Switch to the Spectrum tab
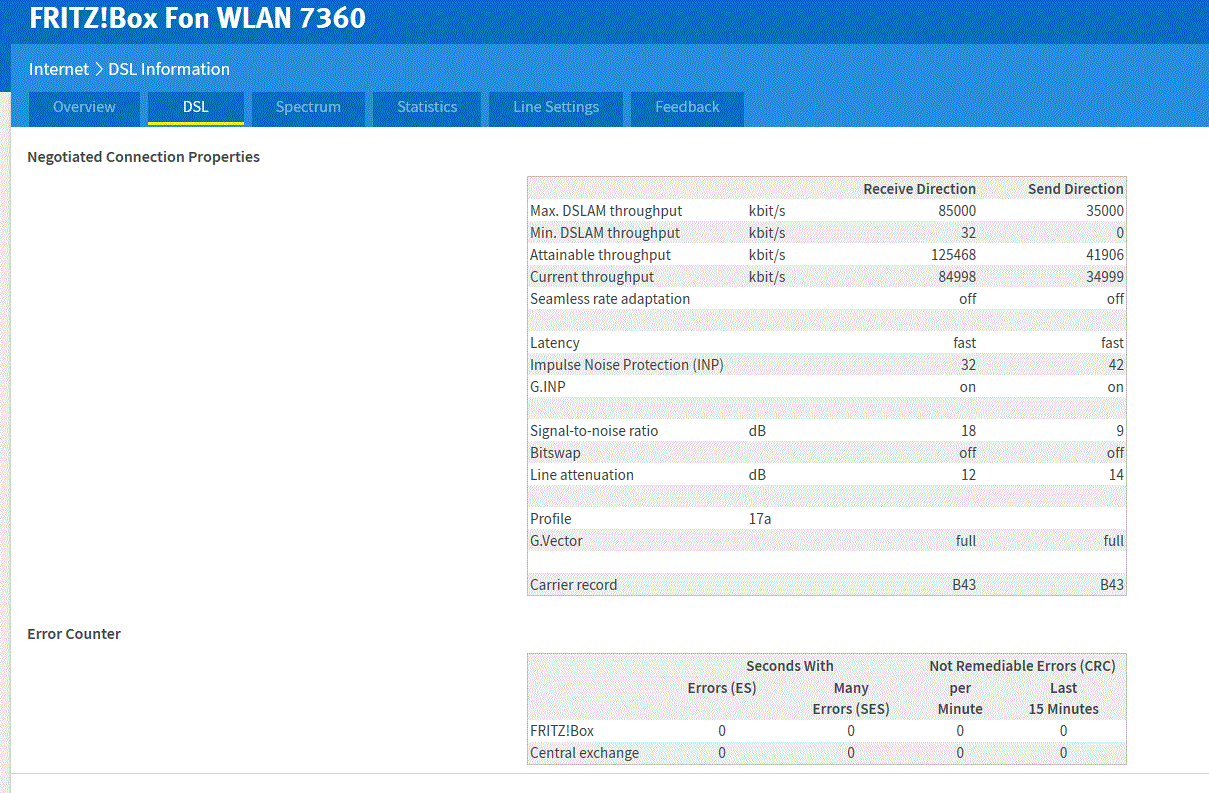Screen dimensions: 1209x793 pyautogui.click(x=308, y=107)
